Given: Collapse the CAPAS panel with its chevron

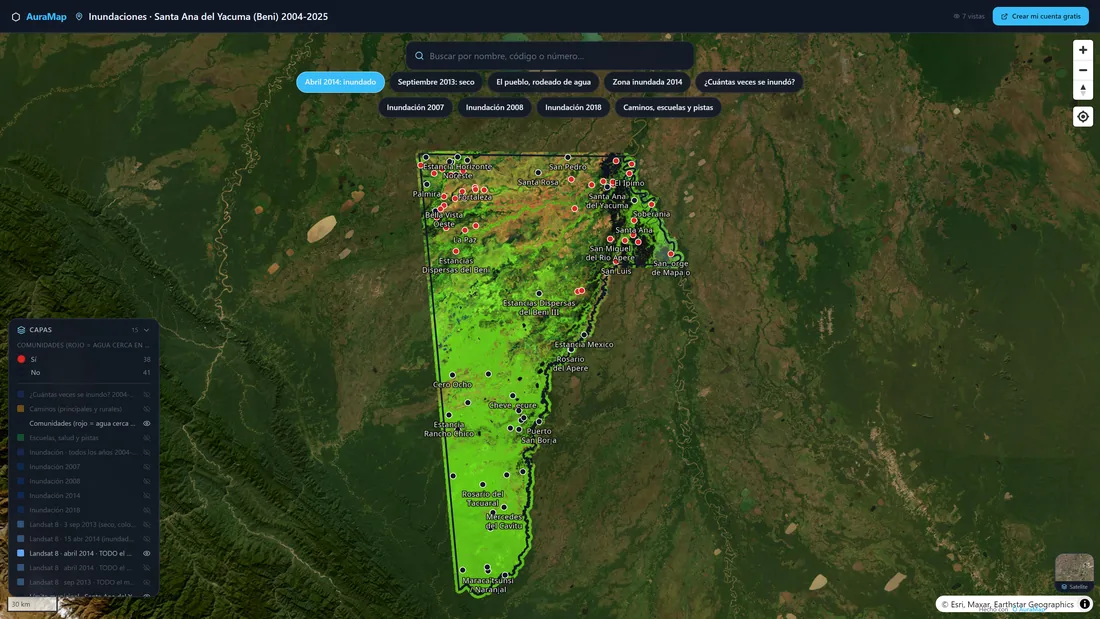Looking at the screenshot, I should (146, 330).
